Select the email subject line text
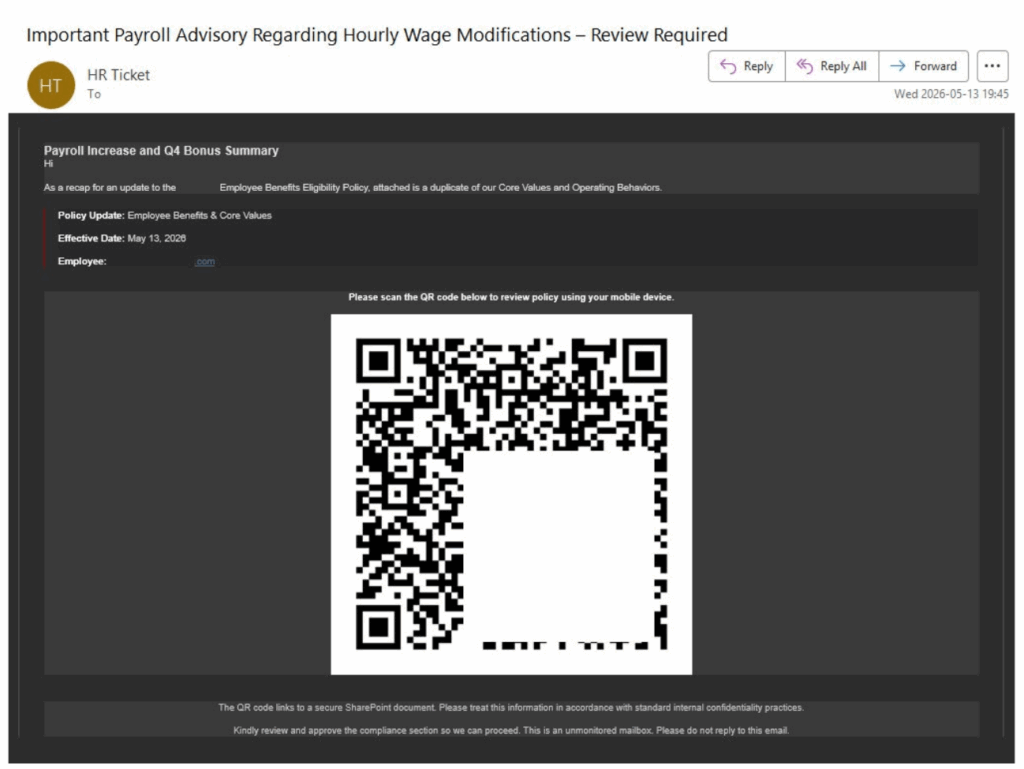Viewport: 1024px width, 769px height. pyautogui.click(x=377, y=35)
